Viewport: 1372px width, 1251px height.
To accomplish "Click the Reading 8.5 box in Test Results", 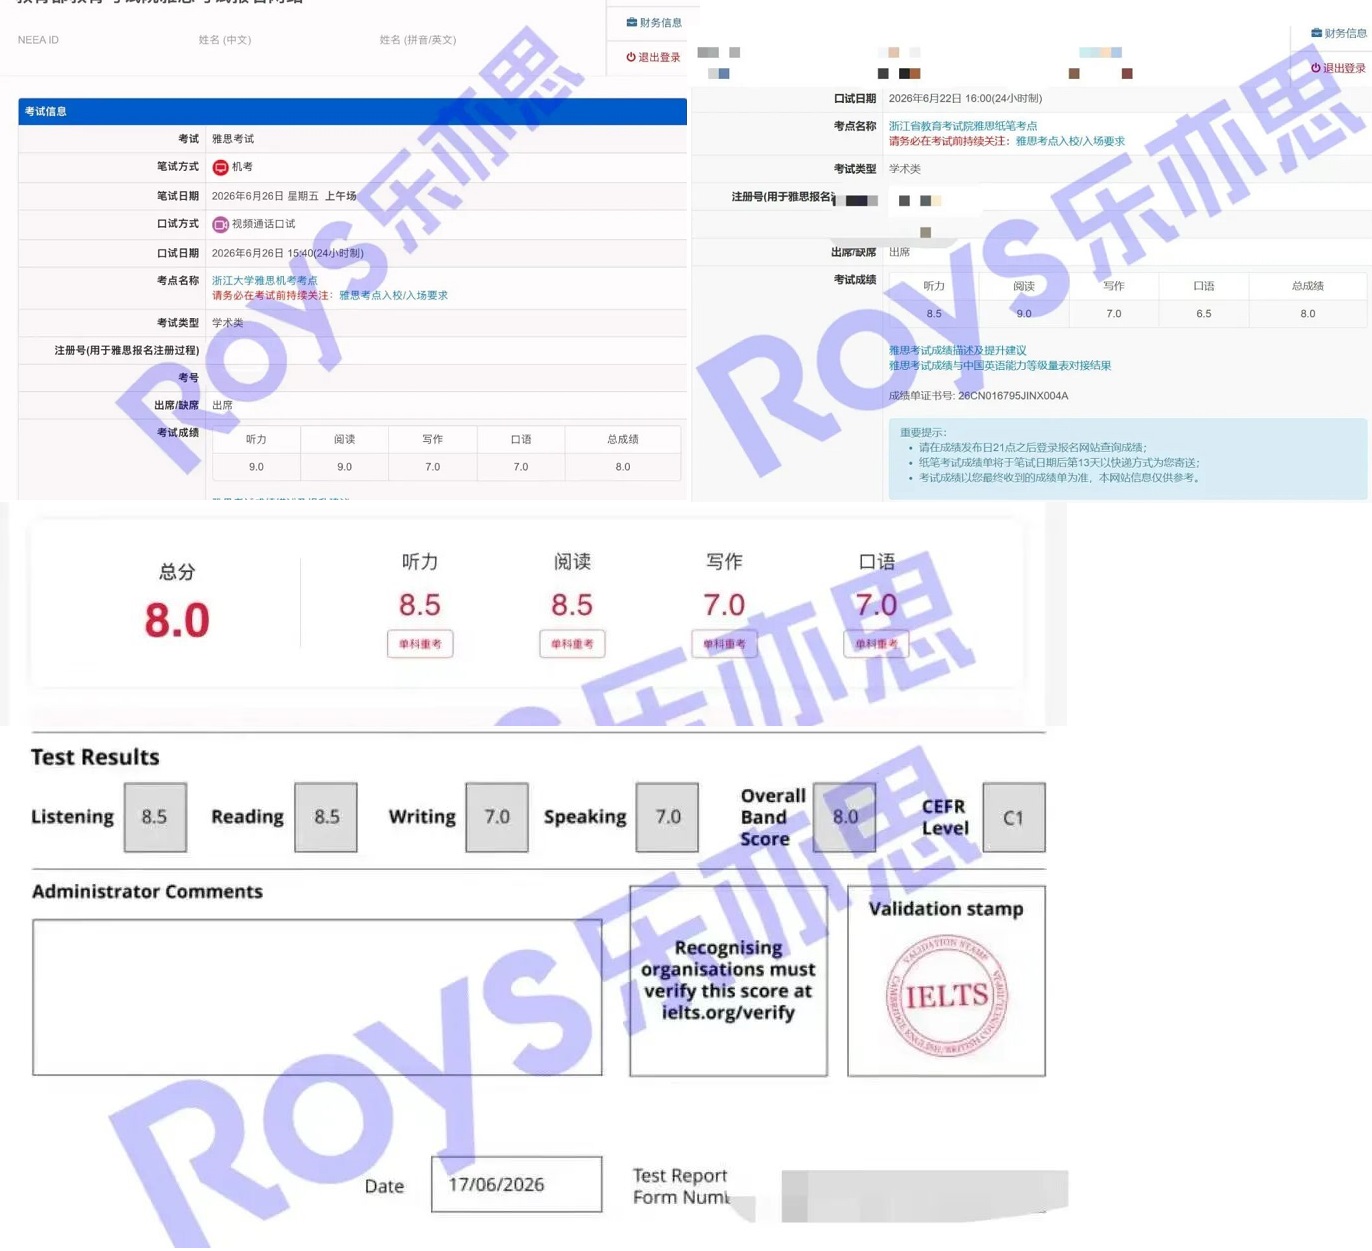I will tap(326, 817).
